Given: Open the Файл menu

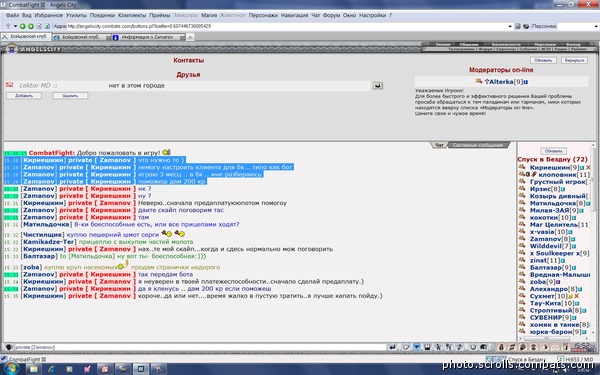Looking at the screenshot, I should pos(12,15).
